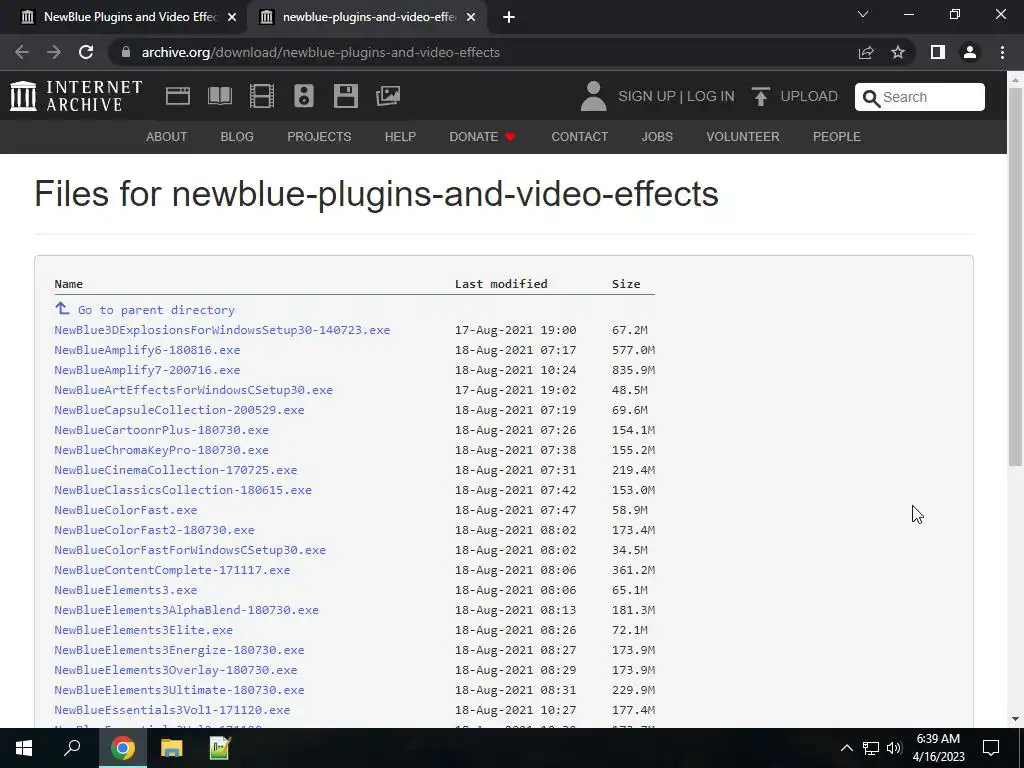The height and width of the screenshot is (768, 1024).
Task: Open the VOLUNTEER menu item
Action: [743, 136]
